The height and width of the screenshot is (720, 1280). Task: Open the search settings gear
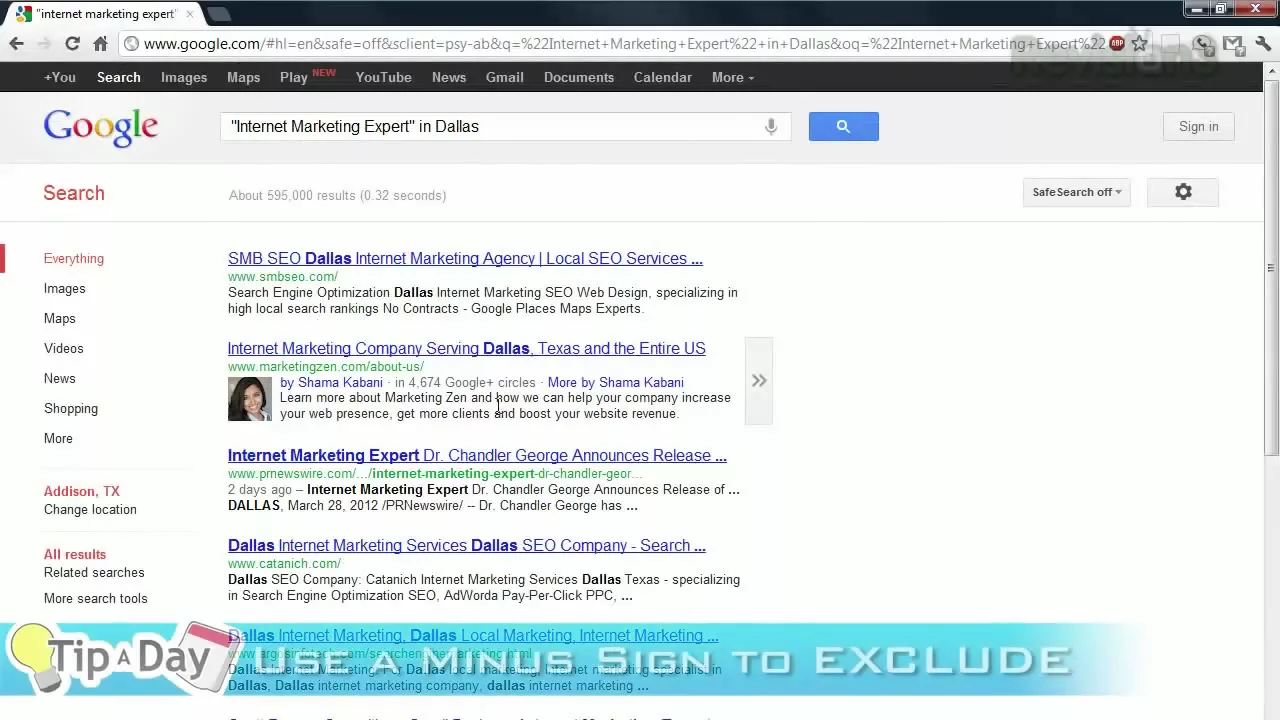[1183, 192]
